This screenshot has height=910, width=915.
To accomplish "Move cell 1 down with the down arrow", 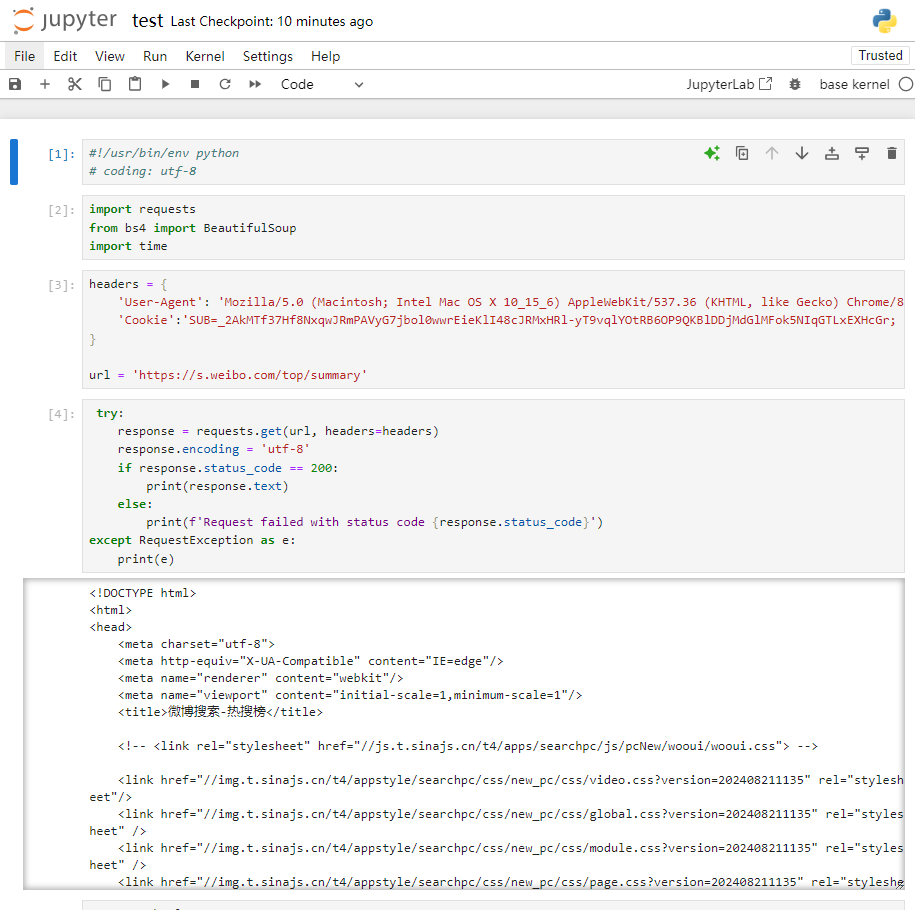I will pos(802,153).
